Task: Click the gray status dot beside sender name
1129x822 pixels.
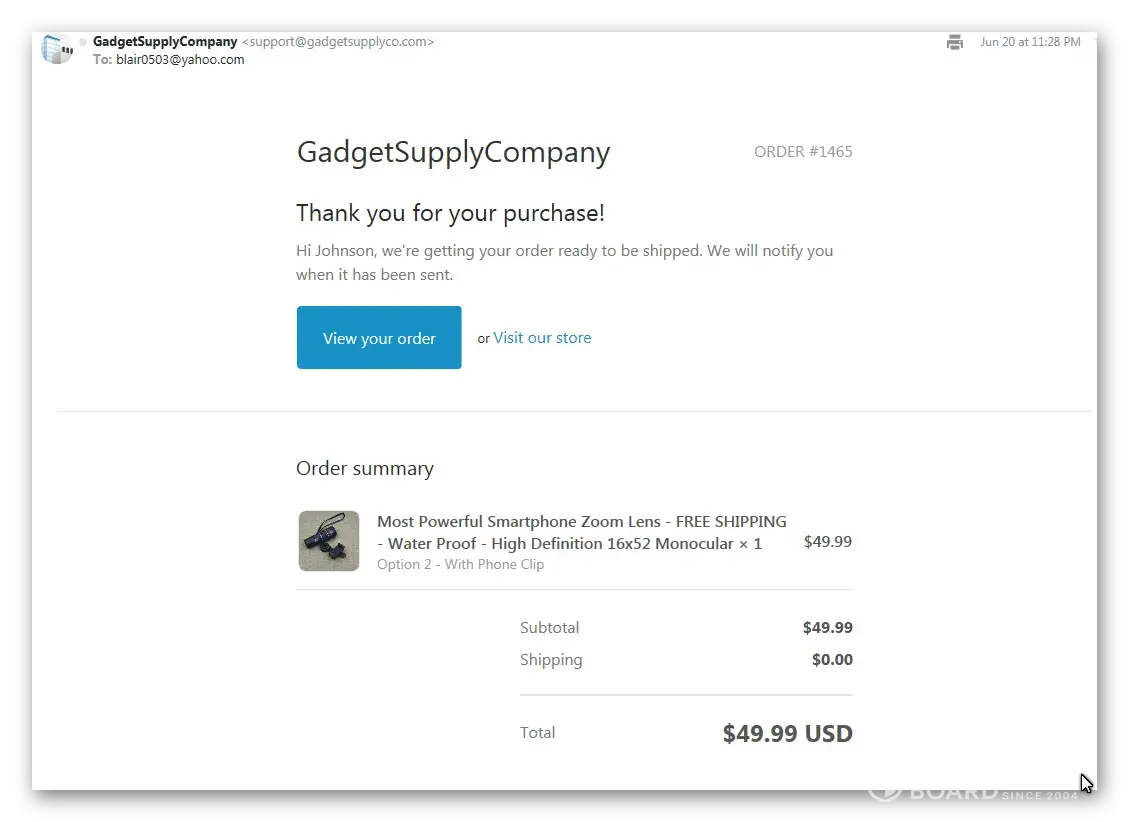Action: (x=83, y=42)
